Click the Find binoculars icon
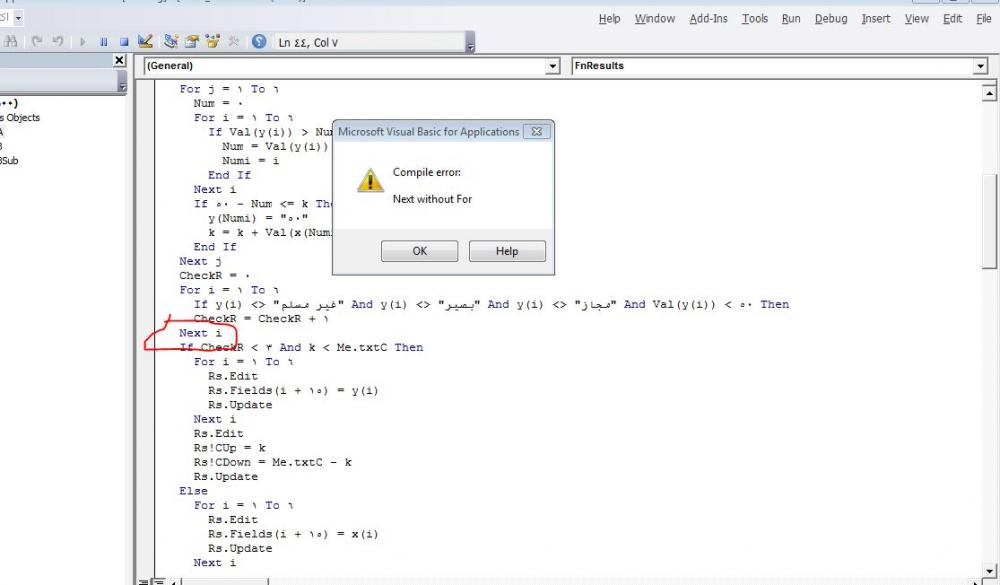 click(10, 42)
